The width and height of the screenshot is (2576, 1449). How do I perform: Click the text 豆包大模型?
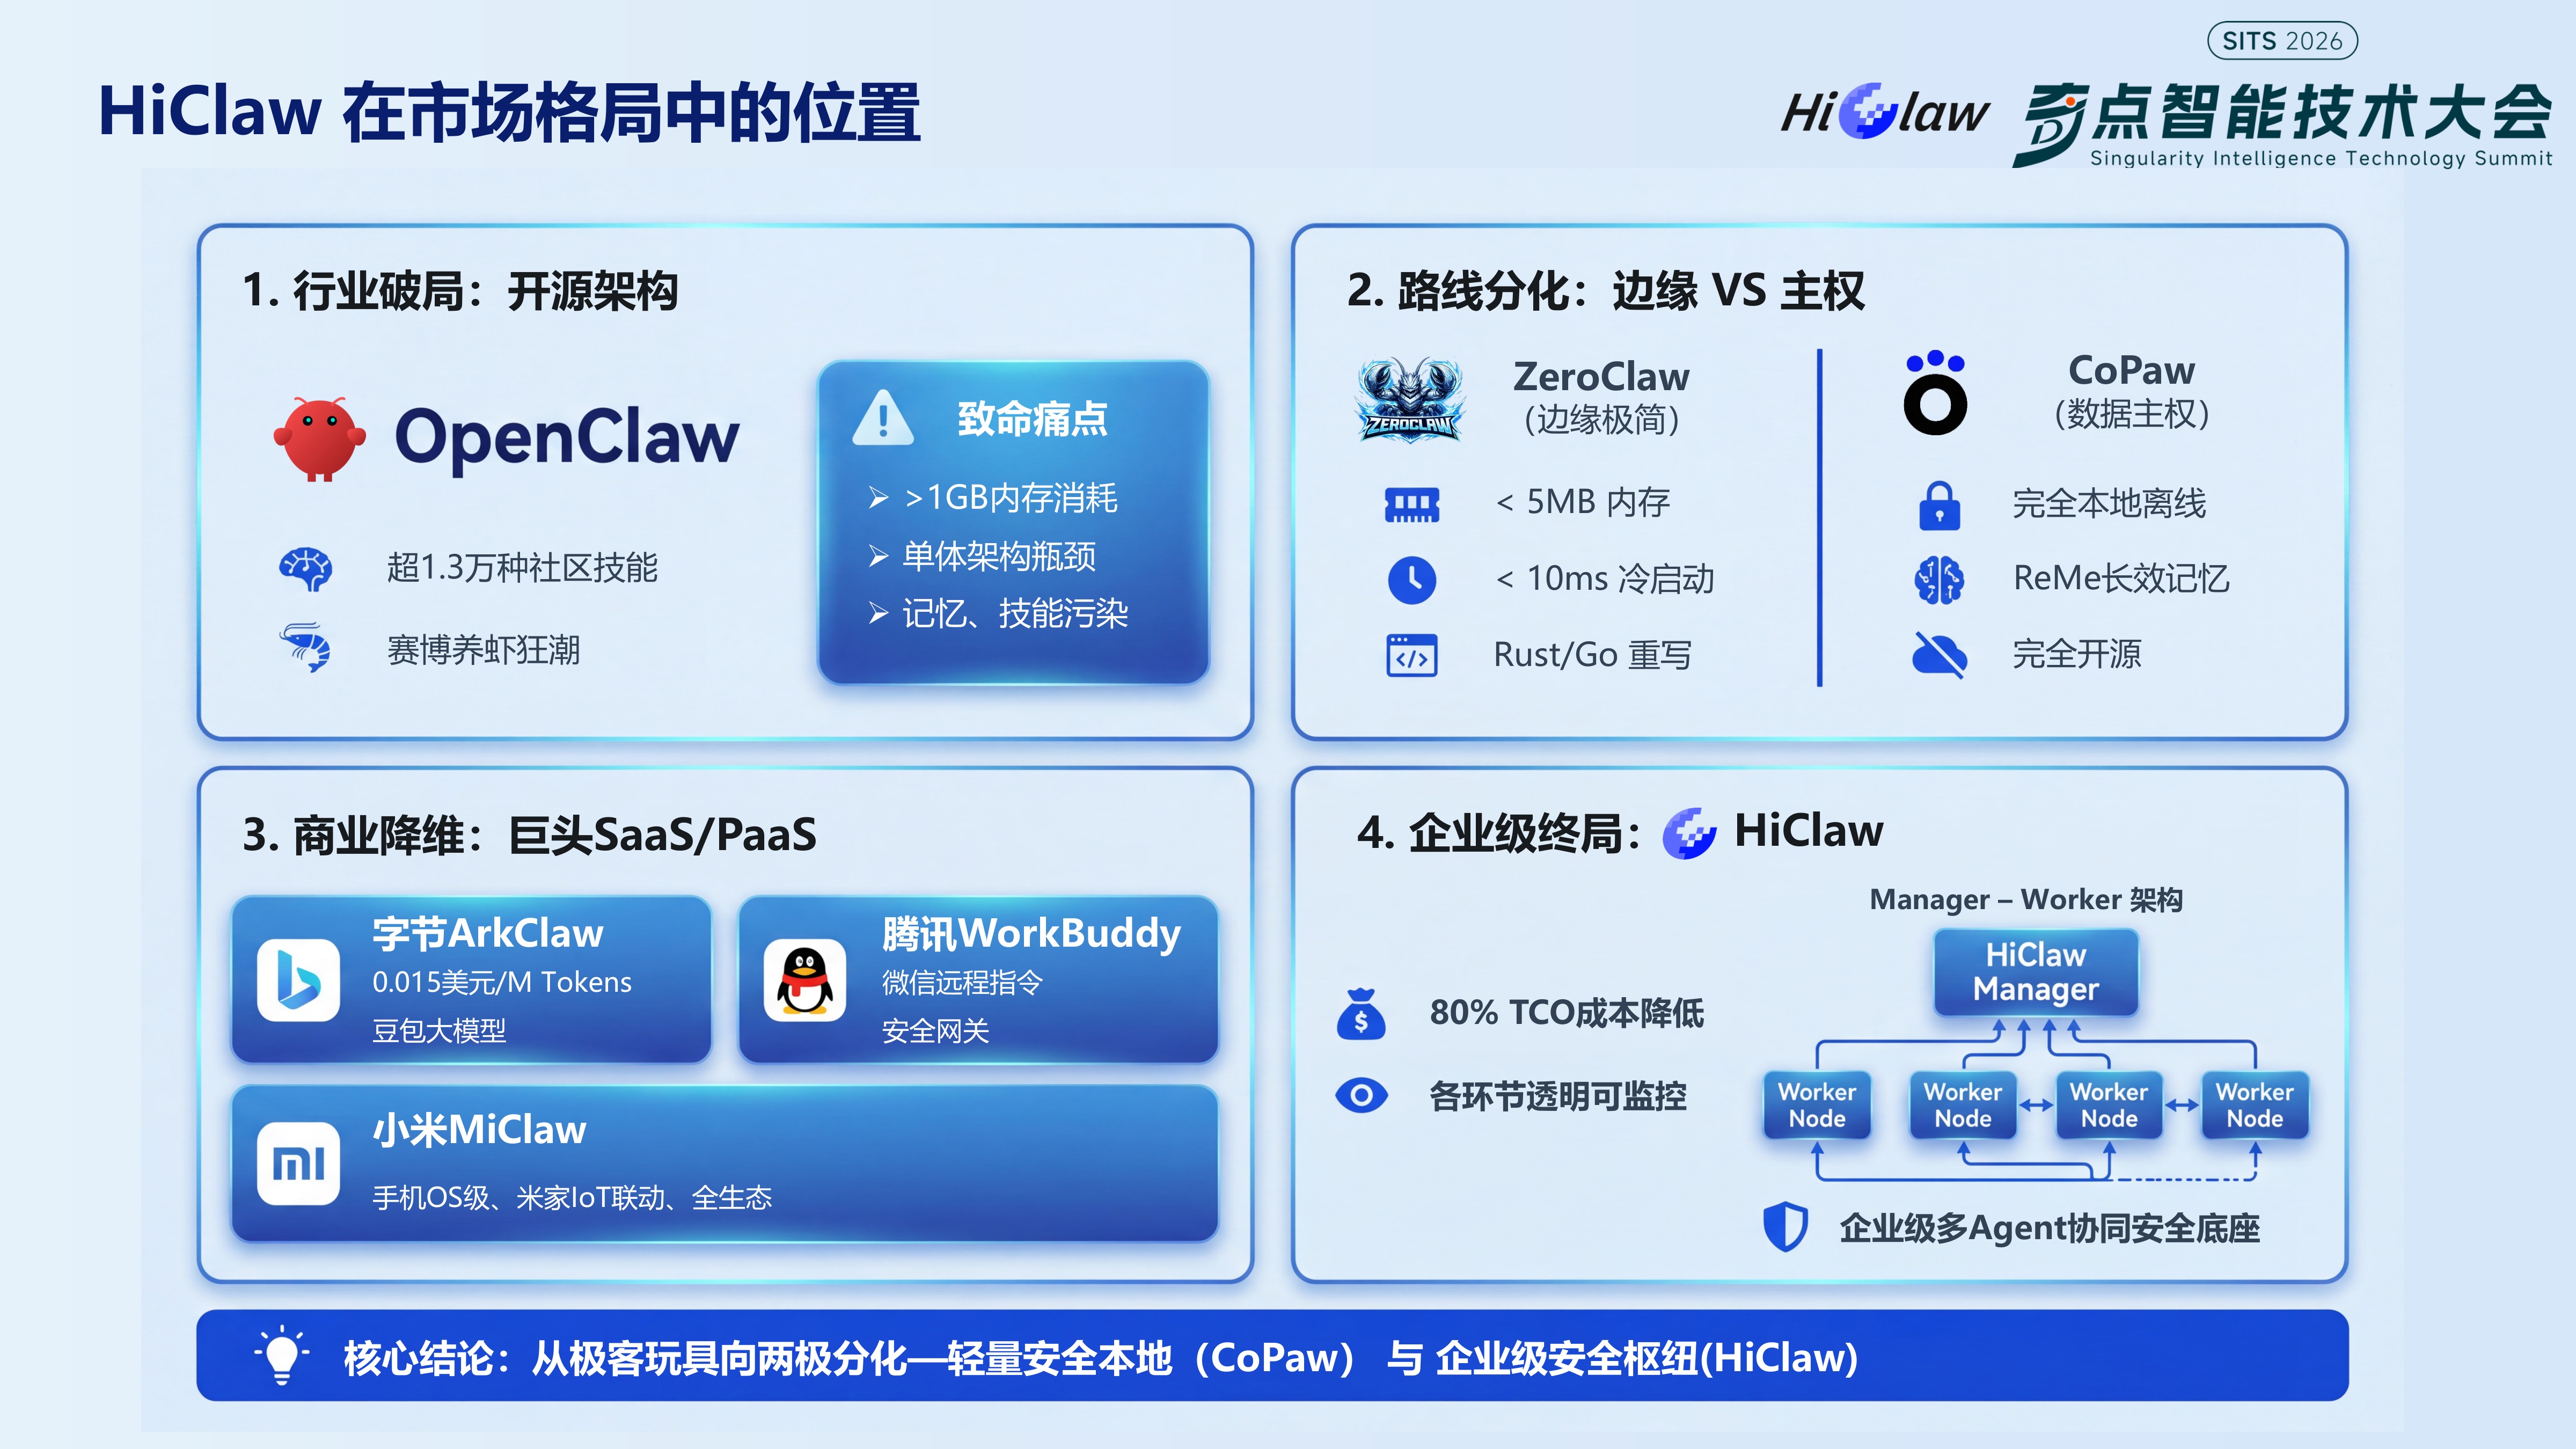pos(439,1030)
